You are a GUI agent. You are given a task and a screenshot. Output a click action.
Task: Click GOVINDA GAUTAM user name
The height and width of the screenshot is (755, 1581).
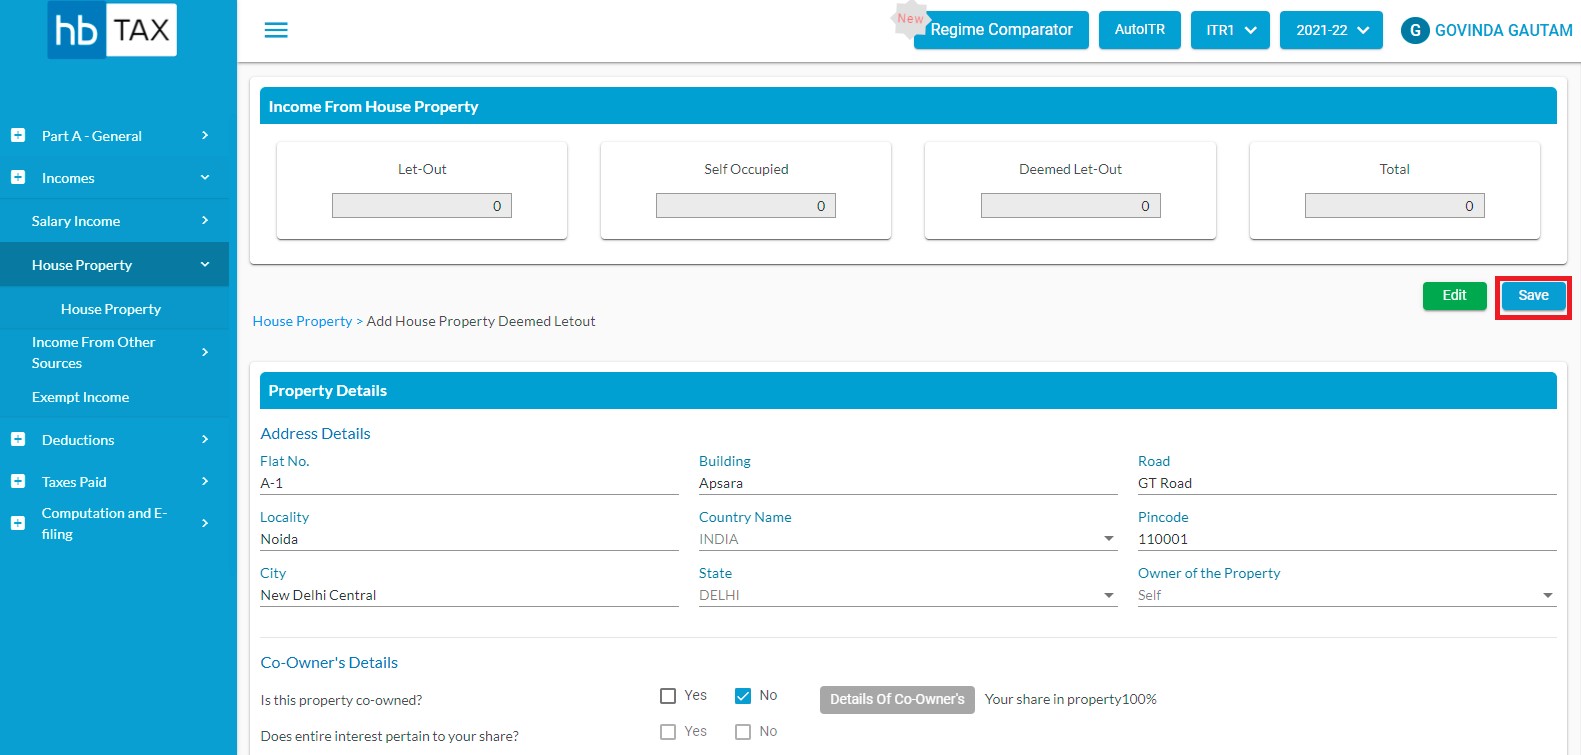[x=1504, y=30]
